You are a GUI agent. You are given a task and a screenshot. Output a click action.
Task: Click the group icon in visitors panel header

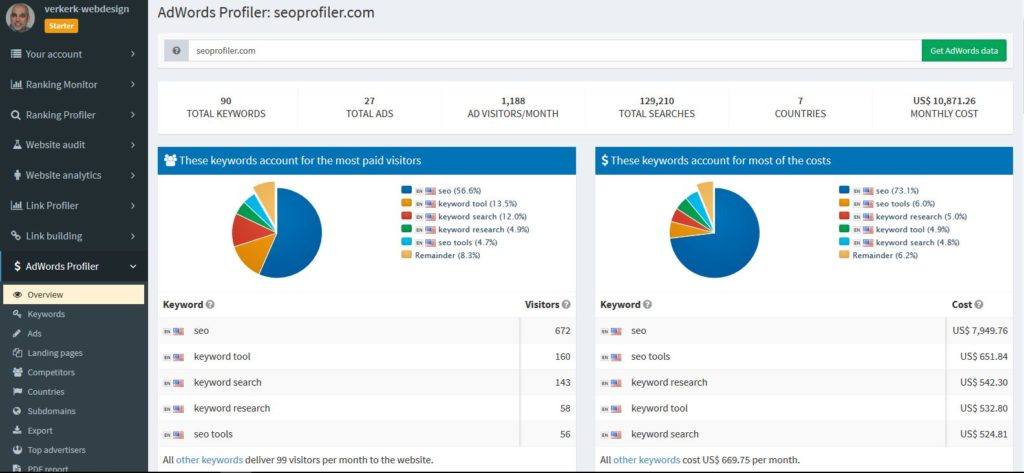170,160
